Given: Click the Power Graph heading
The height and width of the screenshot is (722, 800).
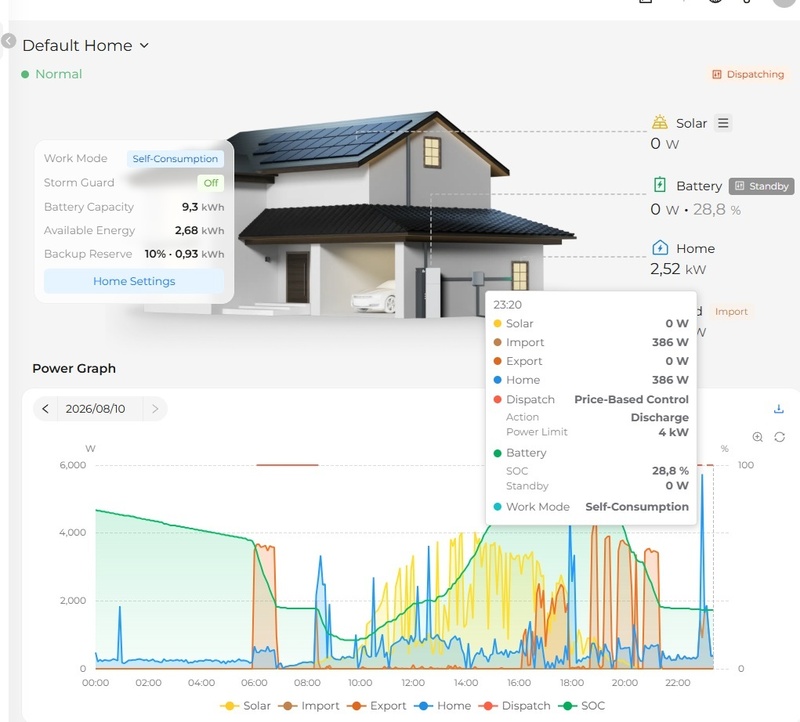Looking at the screenshot, I should (x=74, y=368).
